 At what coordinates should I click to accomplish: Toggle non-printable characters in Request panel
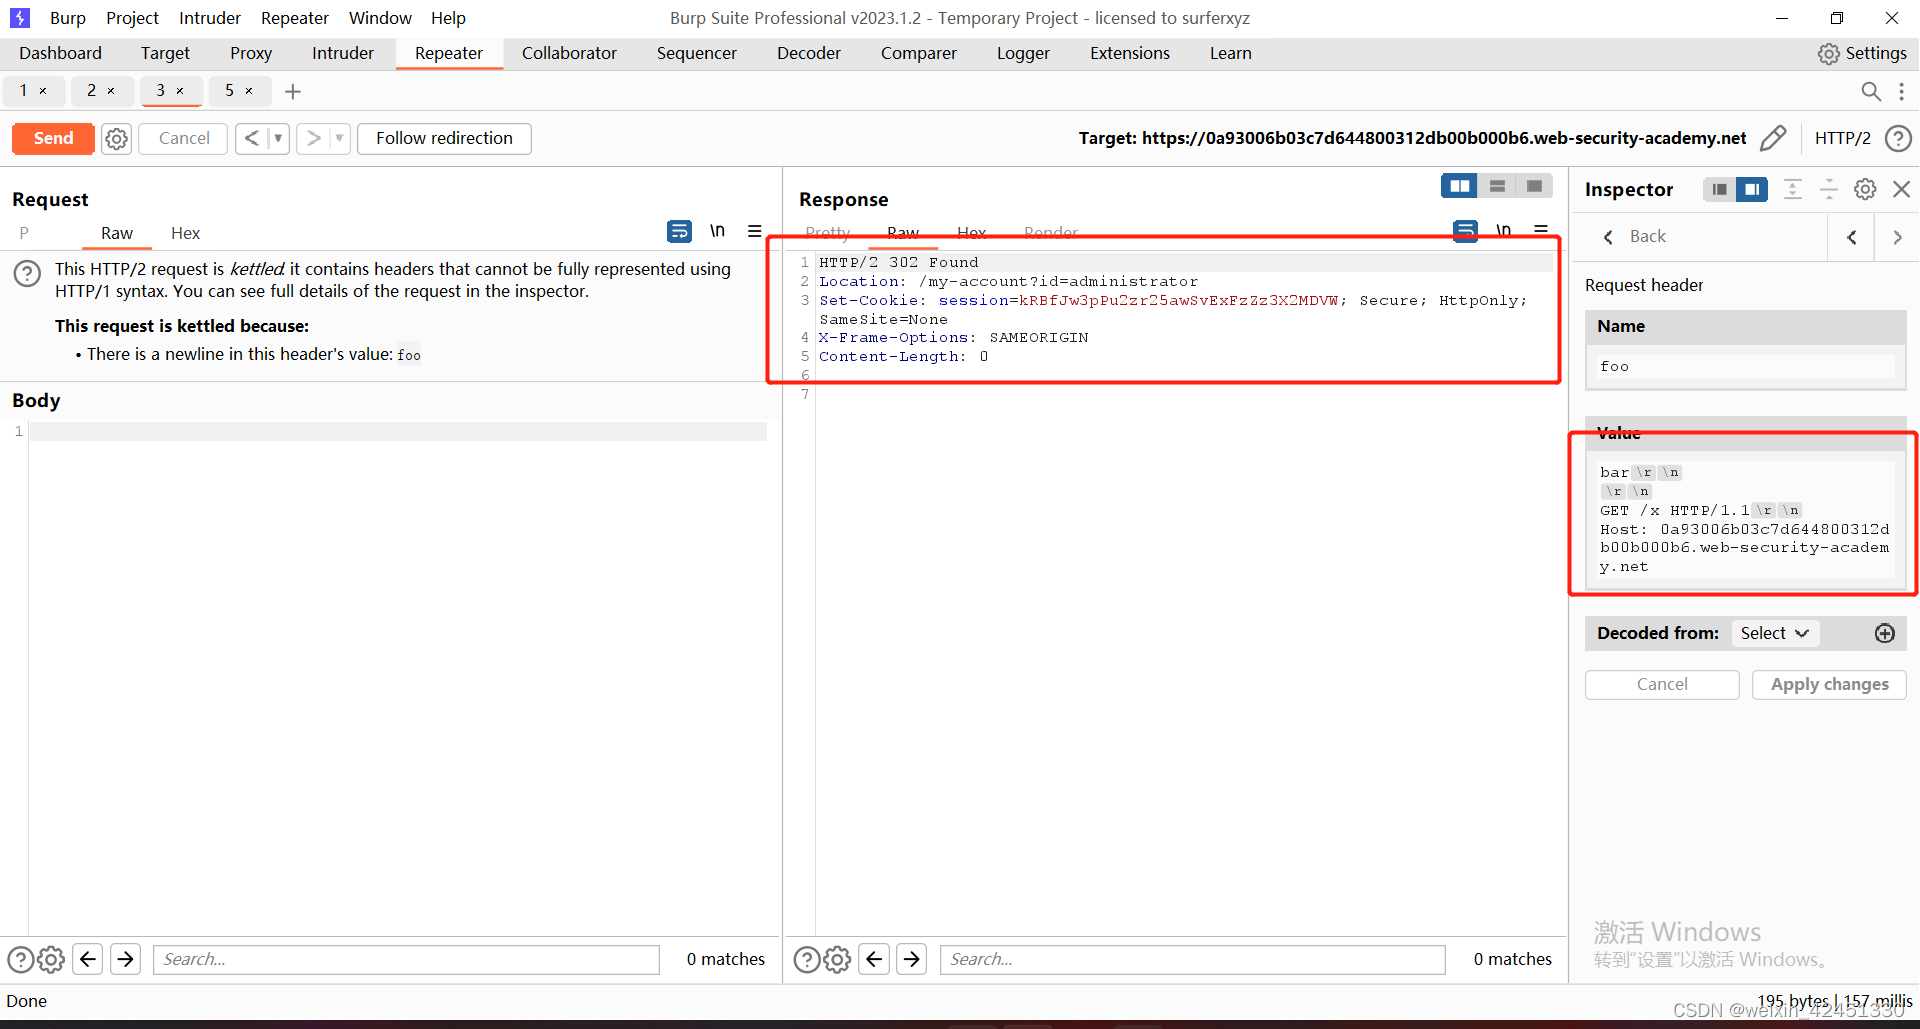click(x=717, y=231)
